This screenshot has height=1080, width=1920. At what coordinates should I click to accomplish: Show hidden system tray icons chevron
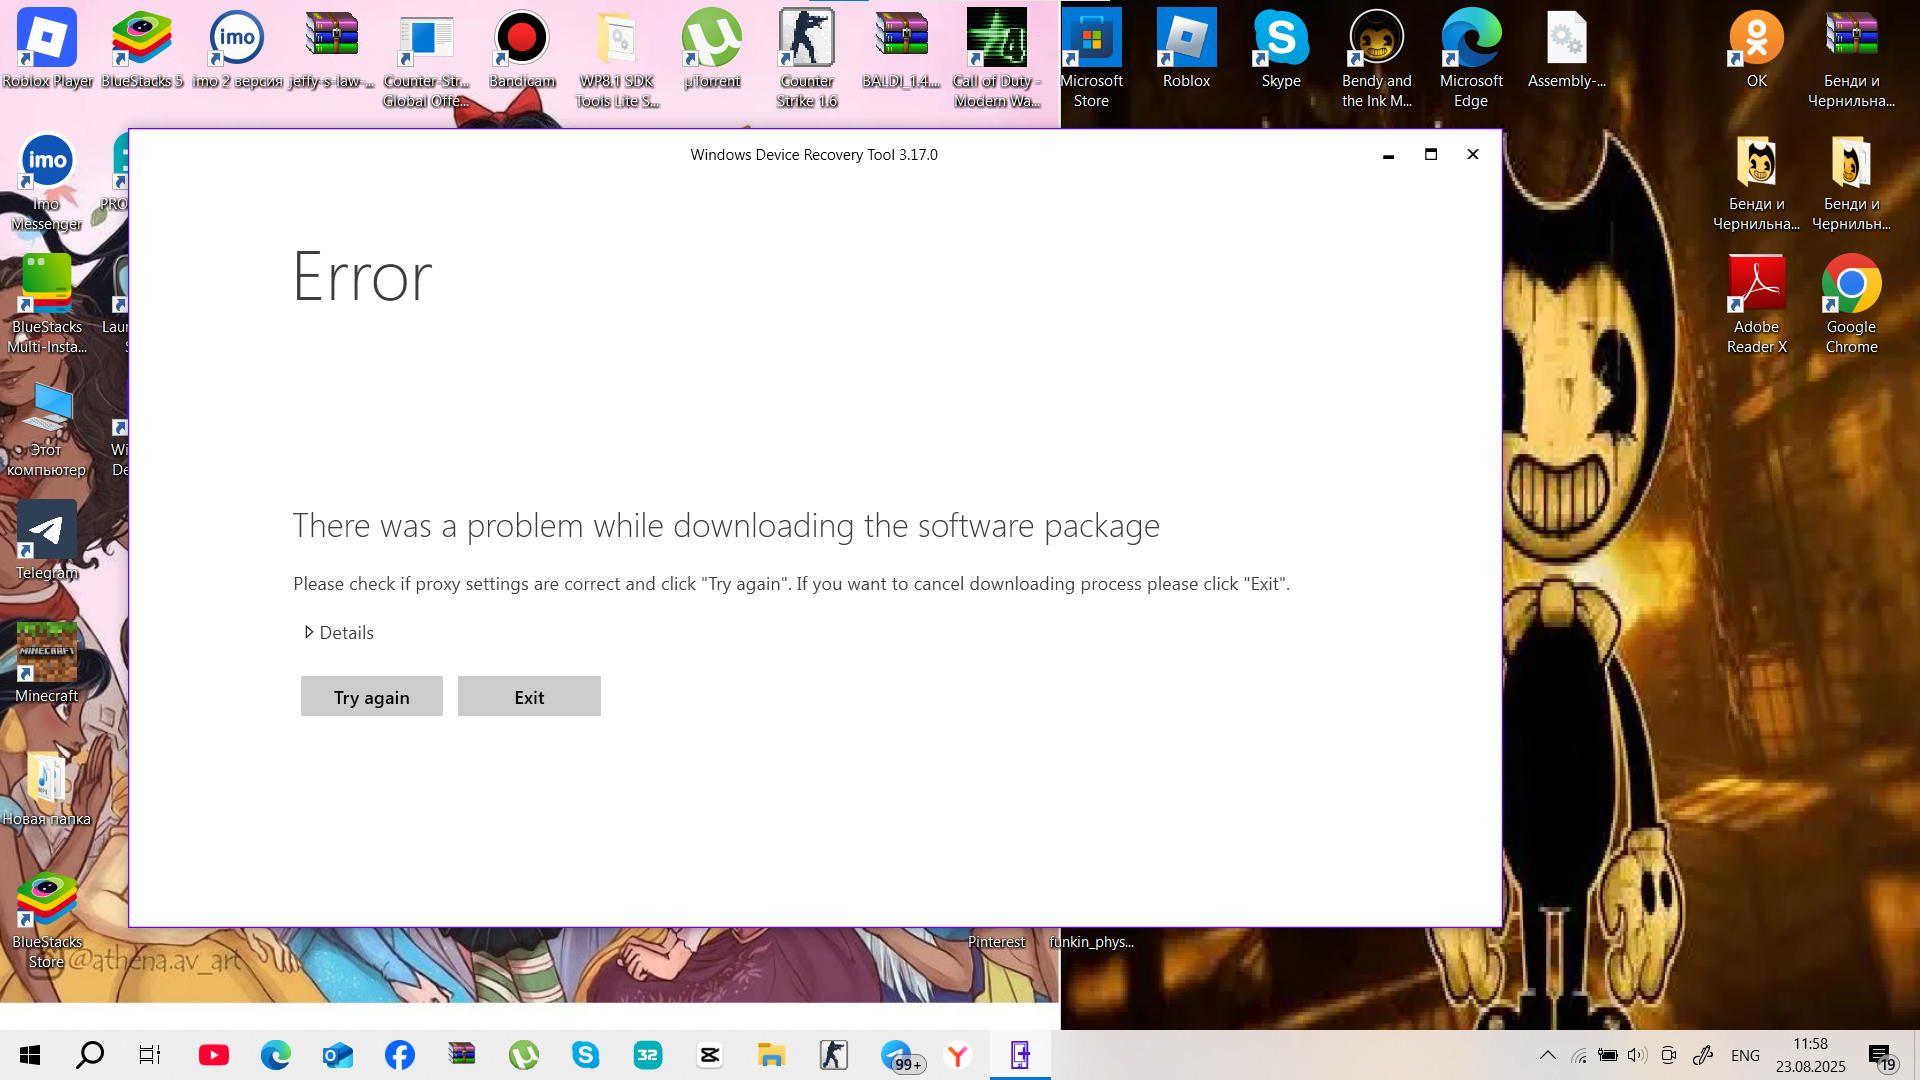(x=1547, y=1055)
